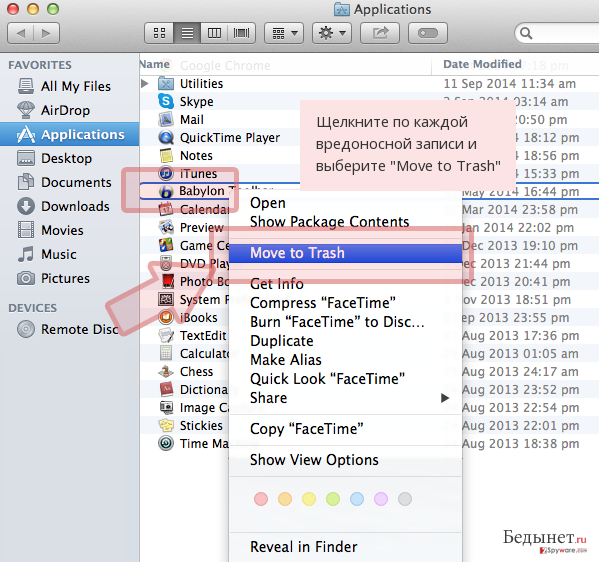
Task: Toggle the Edit Tags toolbar button
Action: 428,33
